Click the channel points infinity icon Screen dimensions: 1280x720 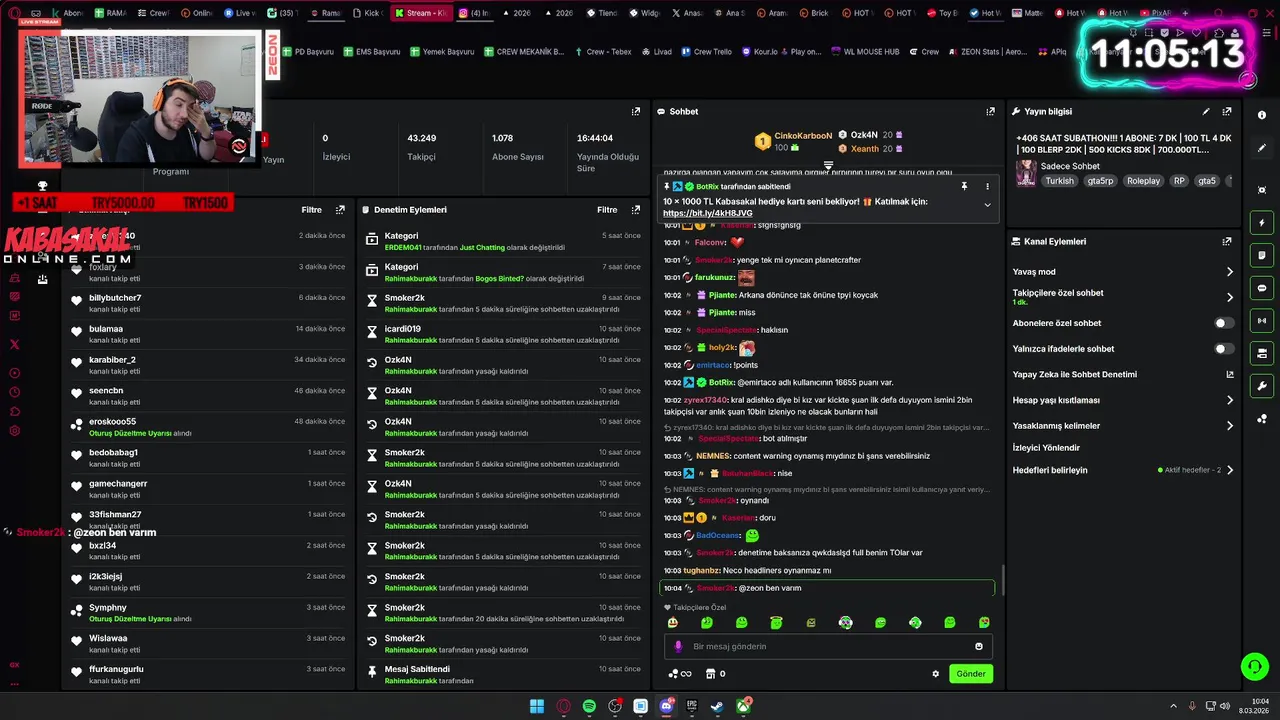click(680, 674)
